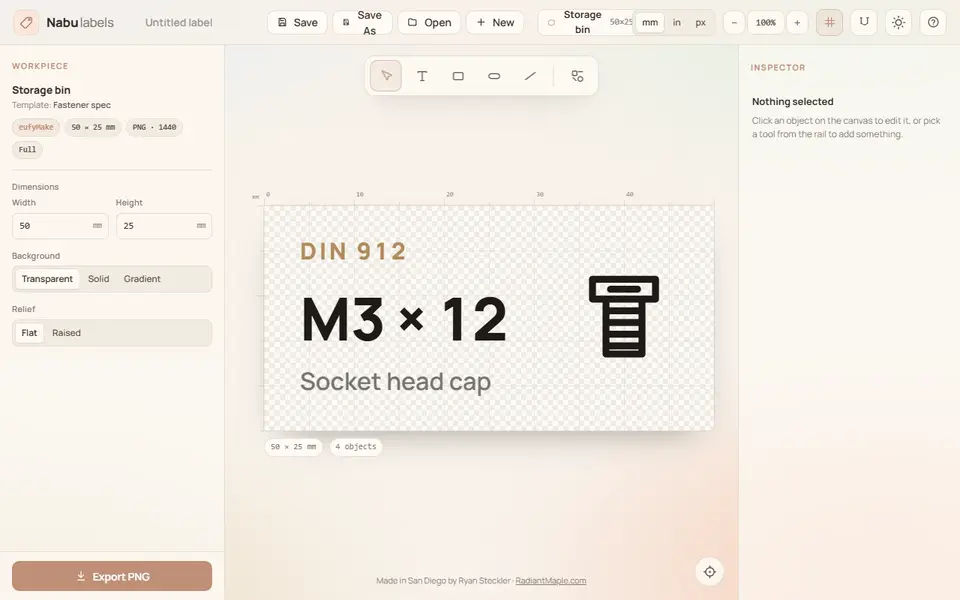The image size is (960, 600).
Task: Select the Socket head cap text
Action: click(x=396, y=382)
